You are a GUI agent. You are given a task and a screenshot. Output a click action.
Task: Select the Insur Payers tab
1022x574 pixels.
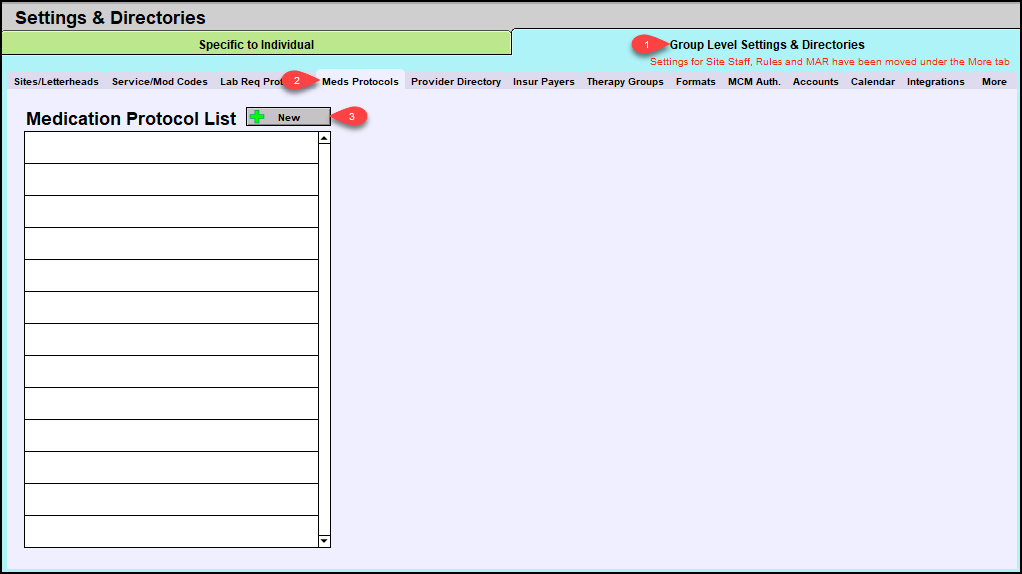pos(544,82)
